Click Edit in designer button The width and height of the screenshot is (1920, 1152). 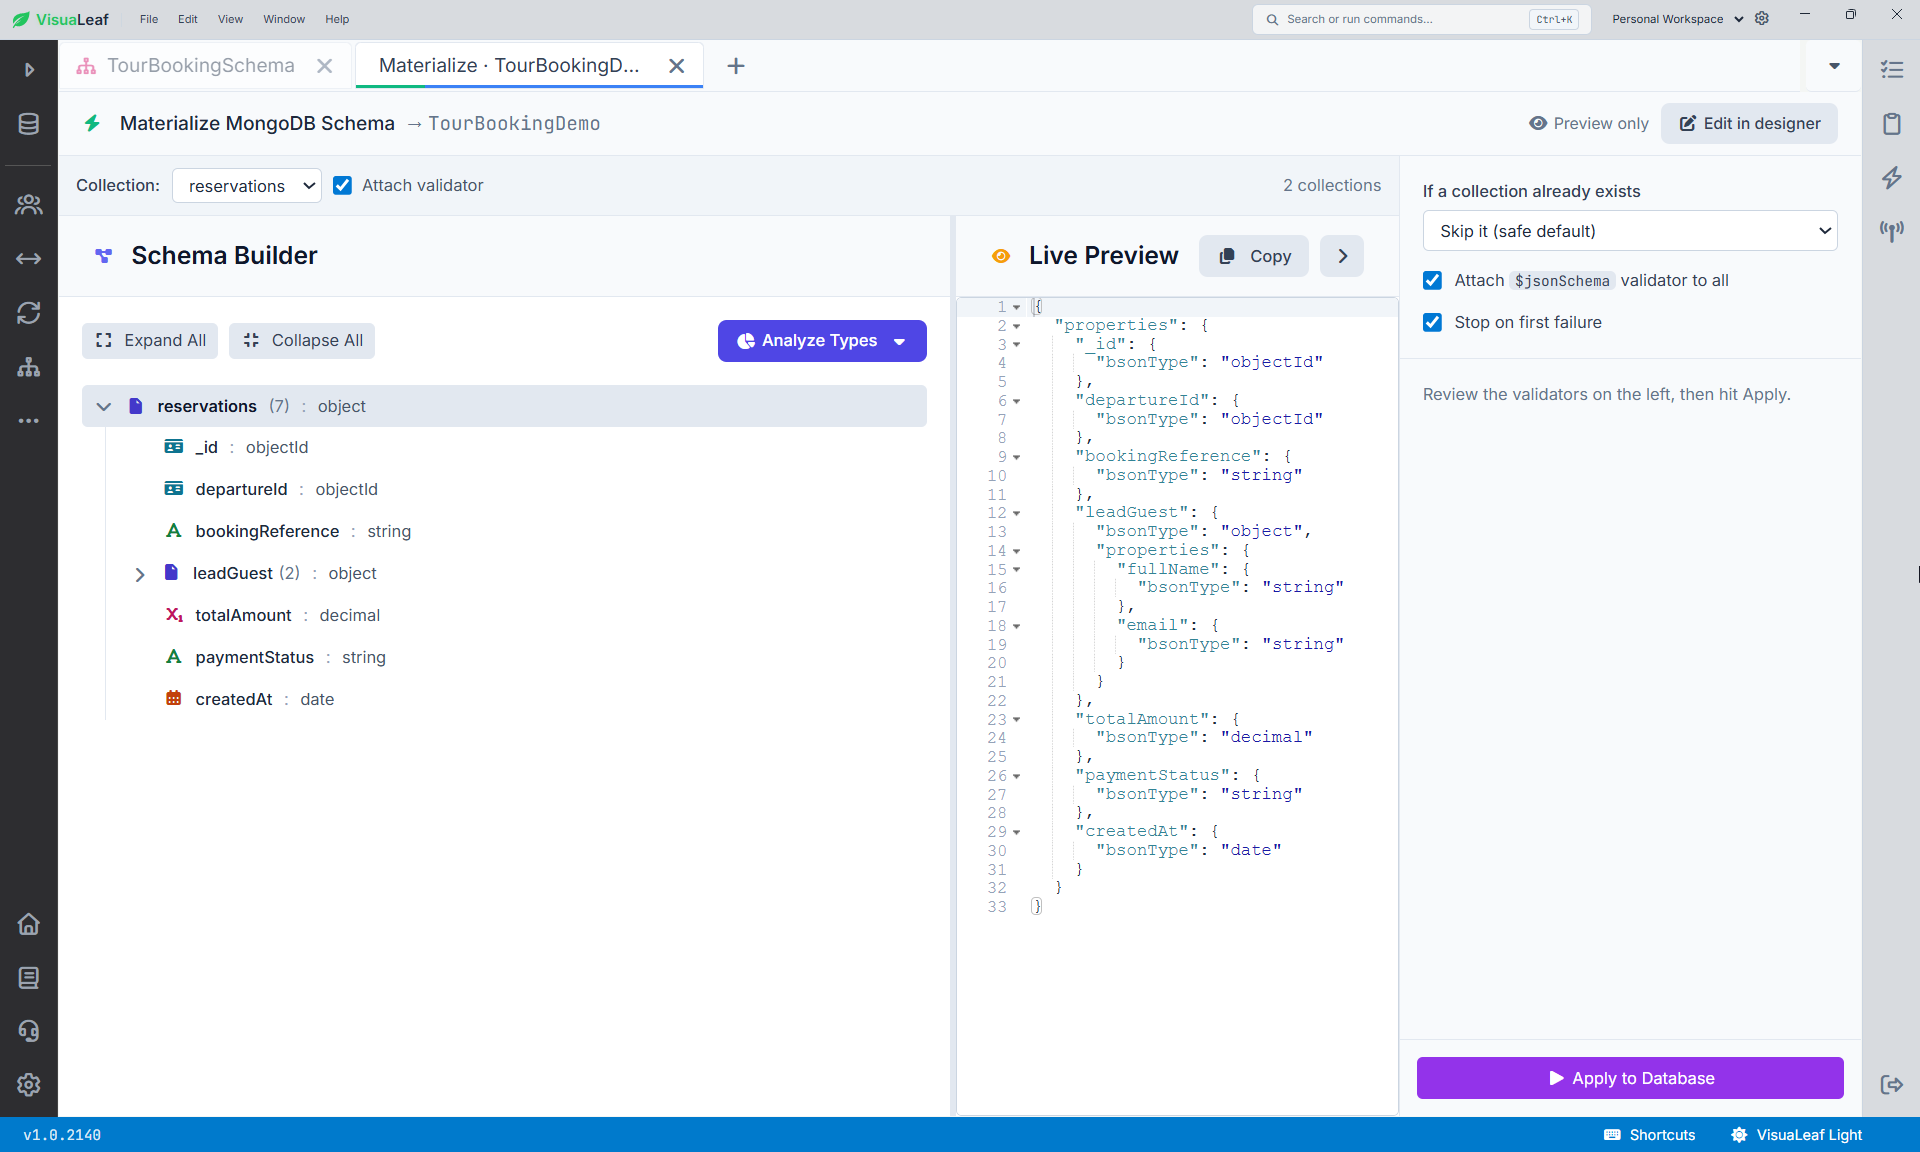pyautogui.click(x=1749, y=123)
